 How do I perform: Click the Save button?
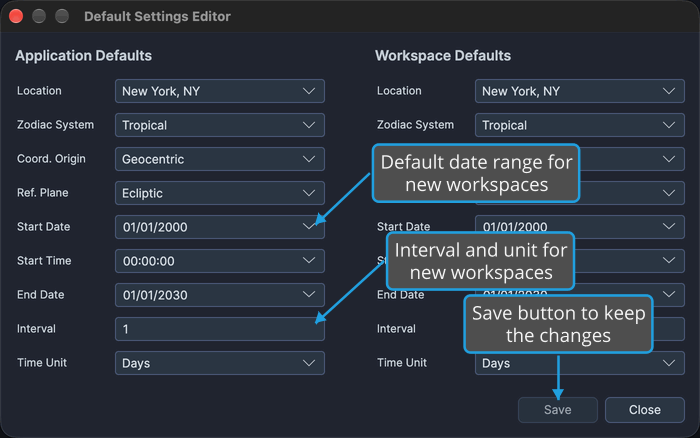pyautogui.click(x=558, y=410)
